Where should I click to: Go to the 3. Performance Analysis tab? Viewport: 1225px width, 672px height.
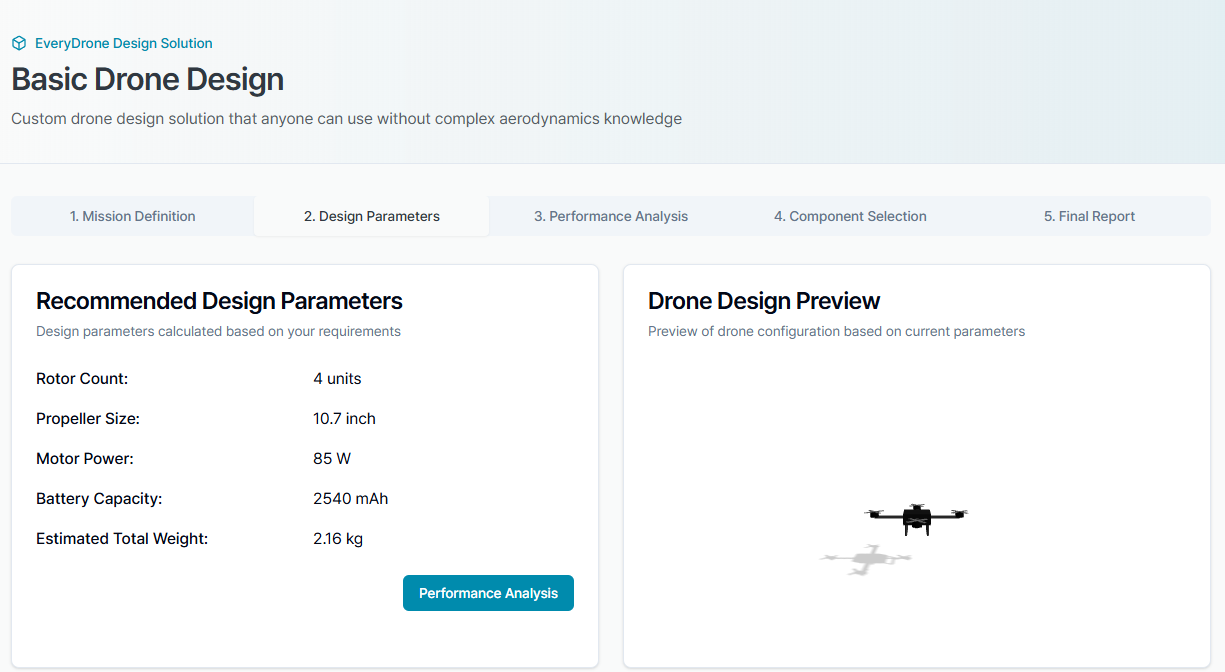611,216
